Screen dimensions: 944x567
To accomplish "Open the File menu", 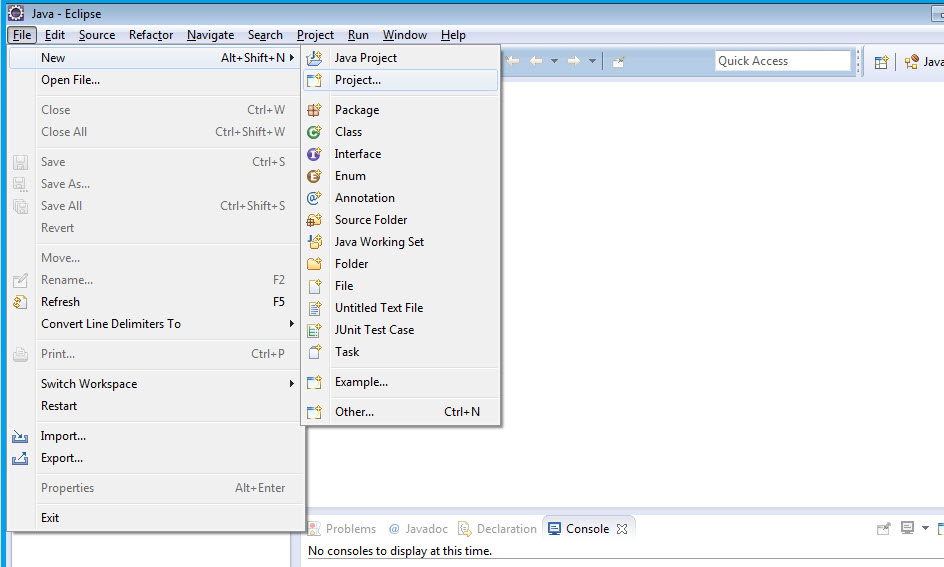I will [22, 35].
